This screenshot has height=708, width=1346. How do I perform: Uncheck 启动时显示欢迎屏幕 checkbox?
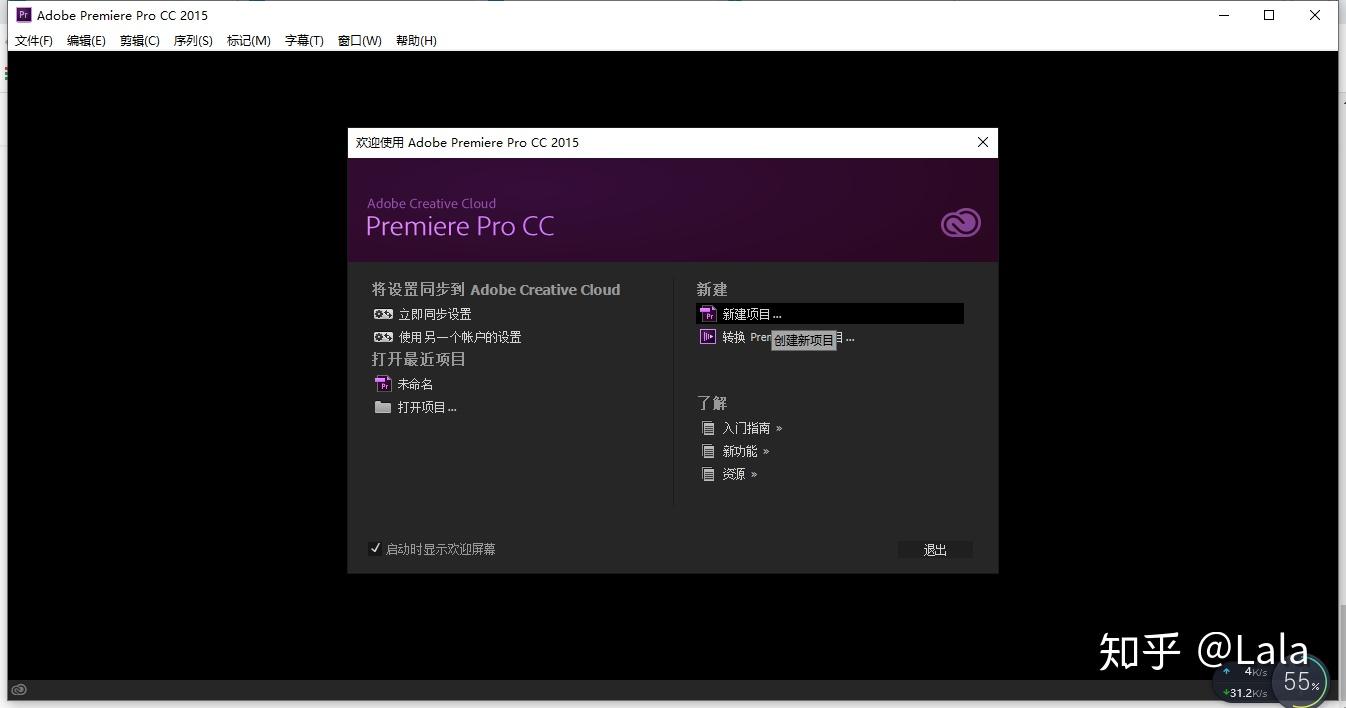[375, 548]
